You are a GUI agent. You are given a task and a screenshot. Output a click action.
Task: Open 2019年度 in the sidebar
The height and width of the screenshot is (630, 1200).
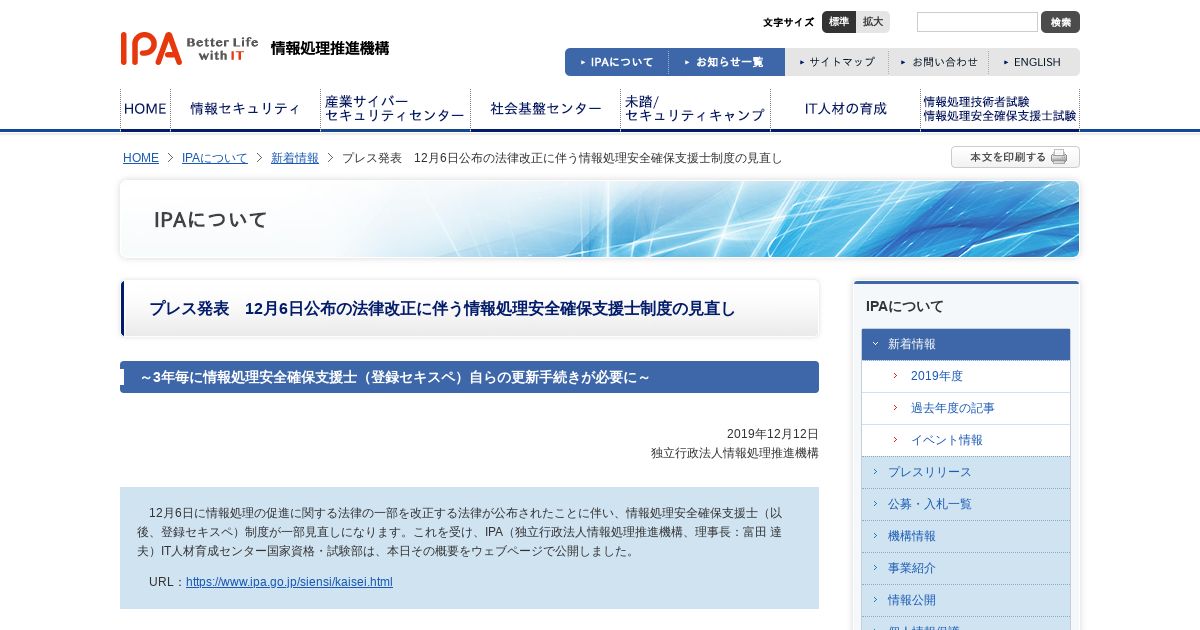tap(966, 376)
